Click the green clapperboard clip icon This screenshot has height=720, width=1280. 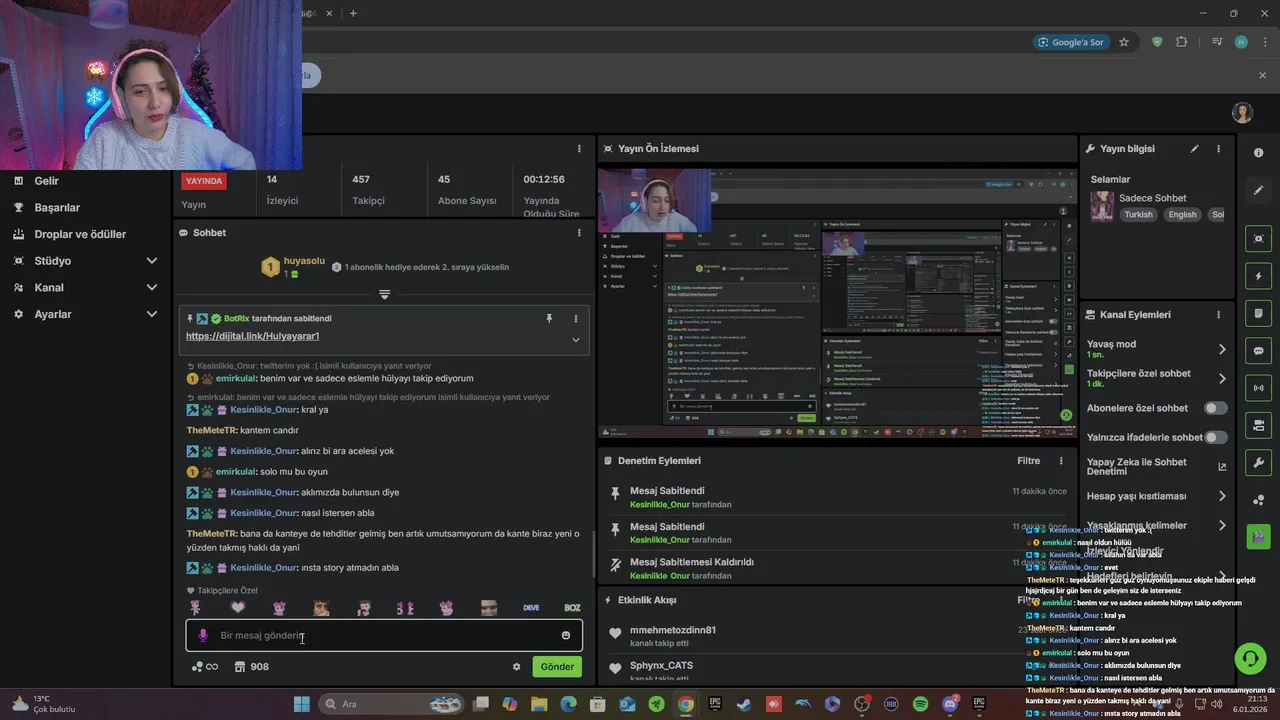(1258, 536)
